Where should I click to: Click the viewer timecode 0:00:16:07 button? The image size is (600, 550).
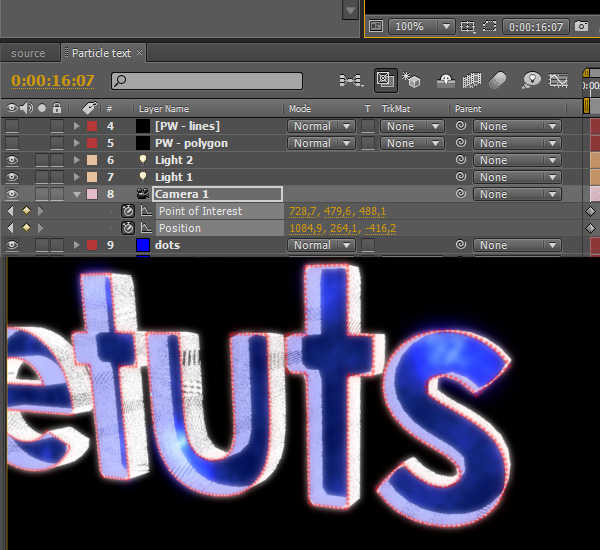[536, 26]
